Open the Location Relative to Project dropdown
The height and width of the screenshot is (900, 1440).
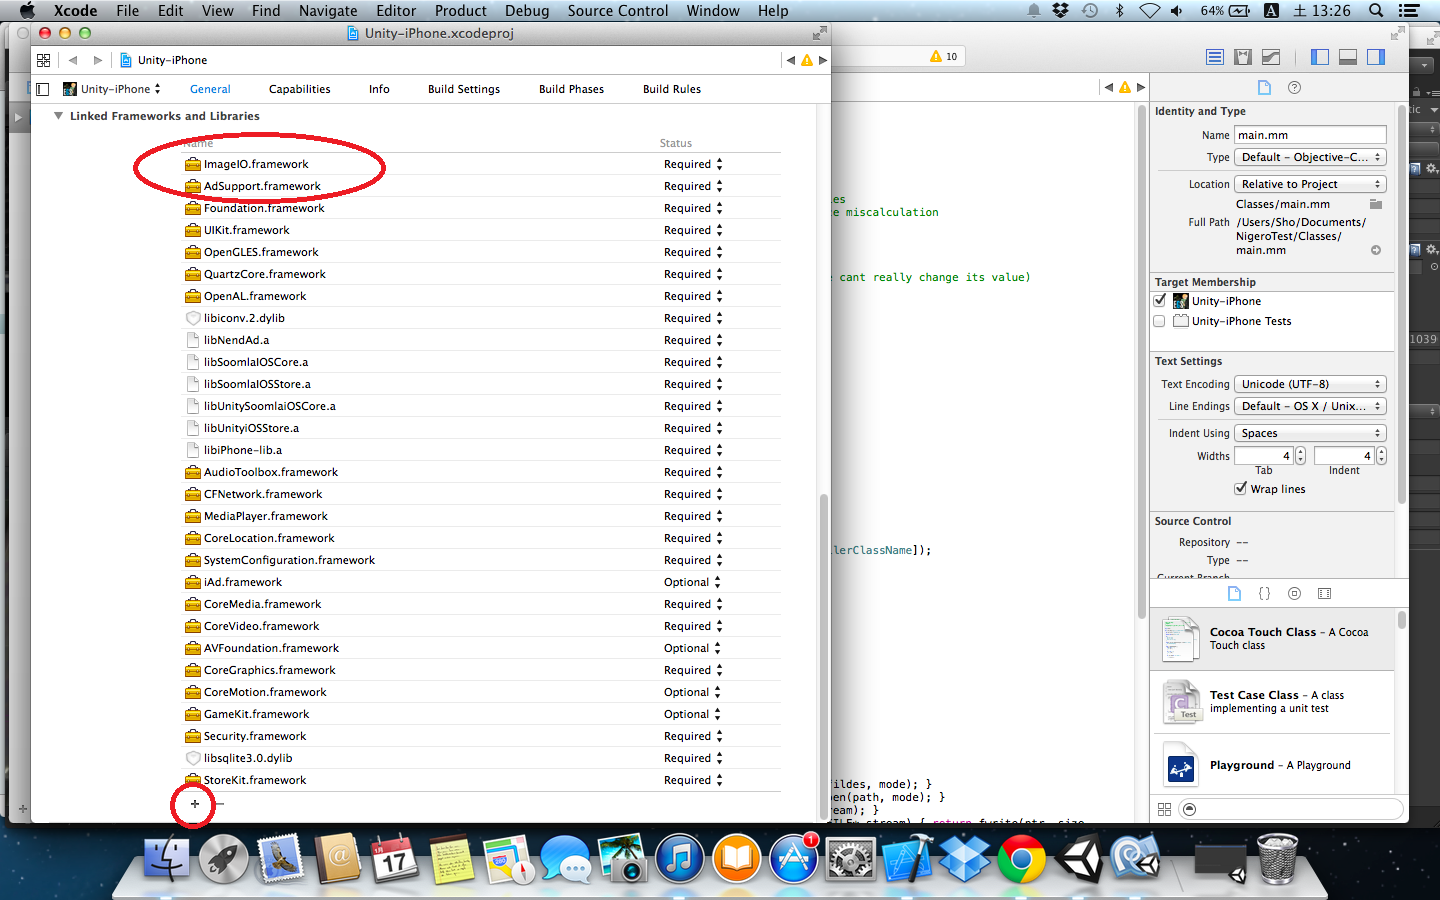(1311, 184)
